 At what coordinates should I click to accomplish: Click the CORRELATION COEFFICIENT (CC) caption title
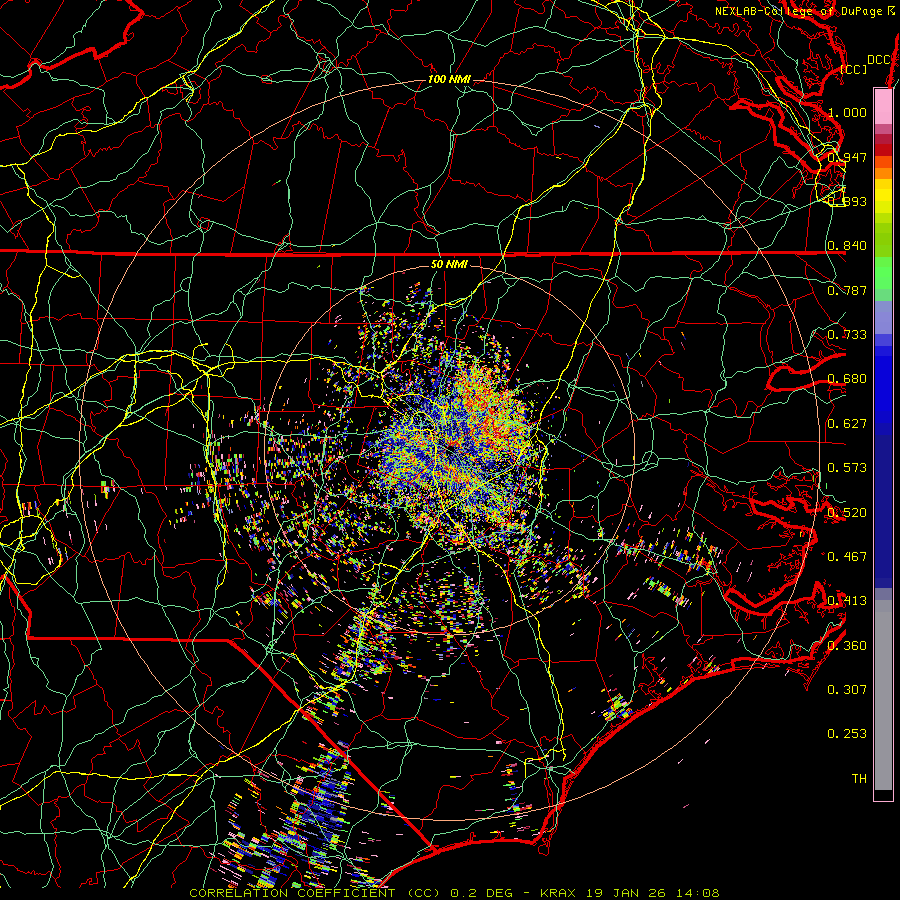316,893
